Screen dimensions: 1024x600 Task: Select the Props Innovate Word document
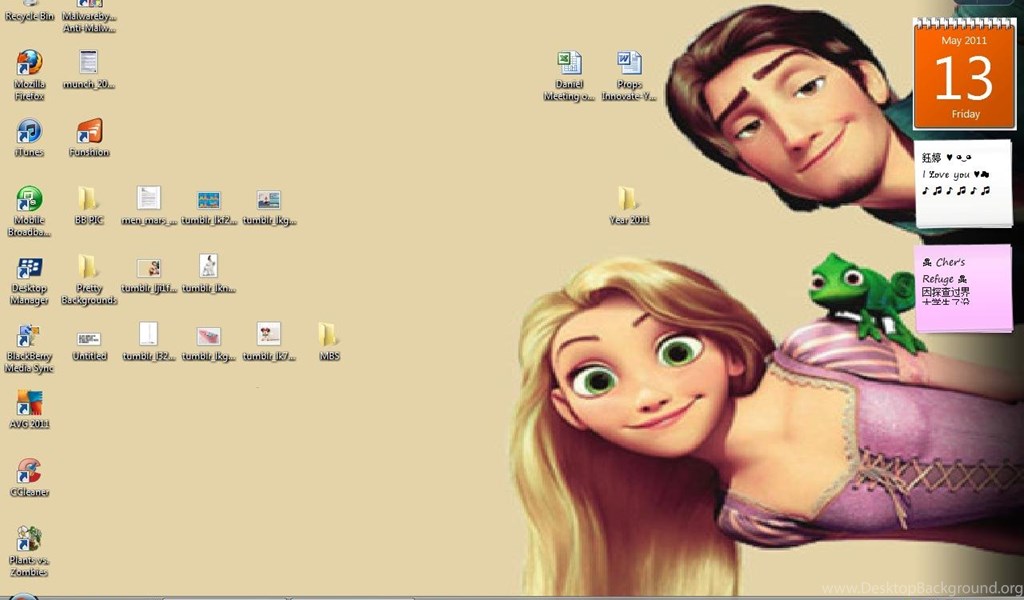point(630,76)
